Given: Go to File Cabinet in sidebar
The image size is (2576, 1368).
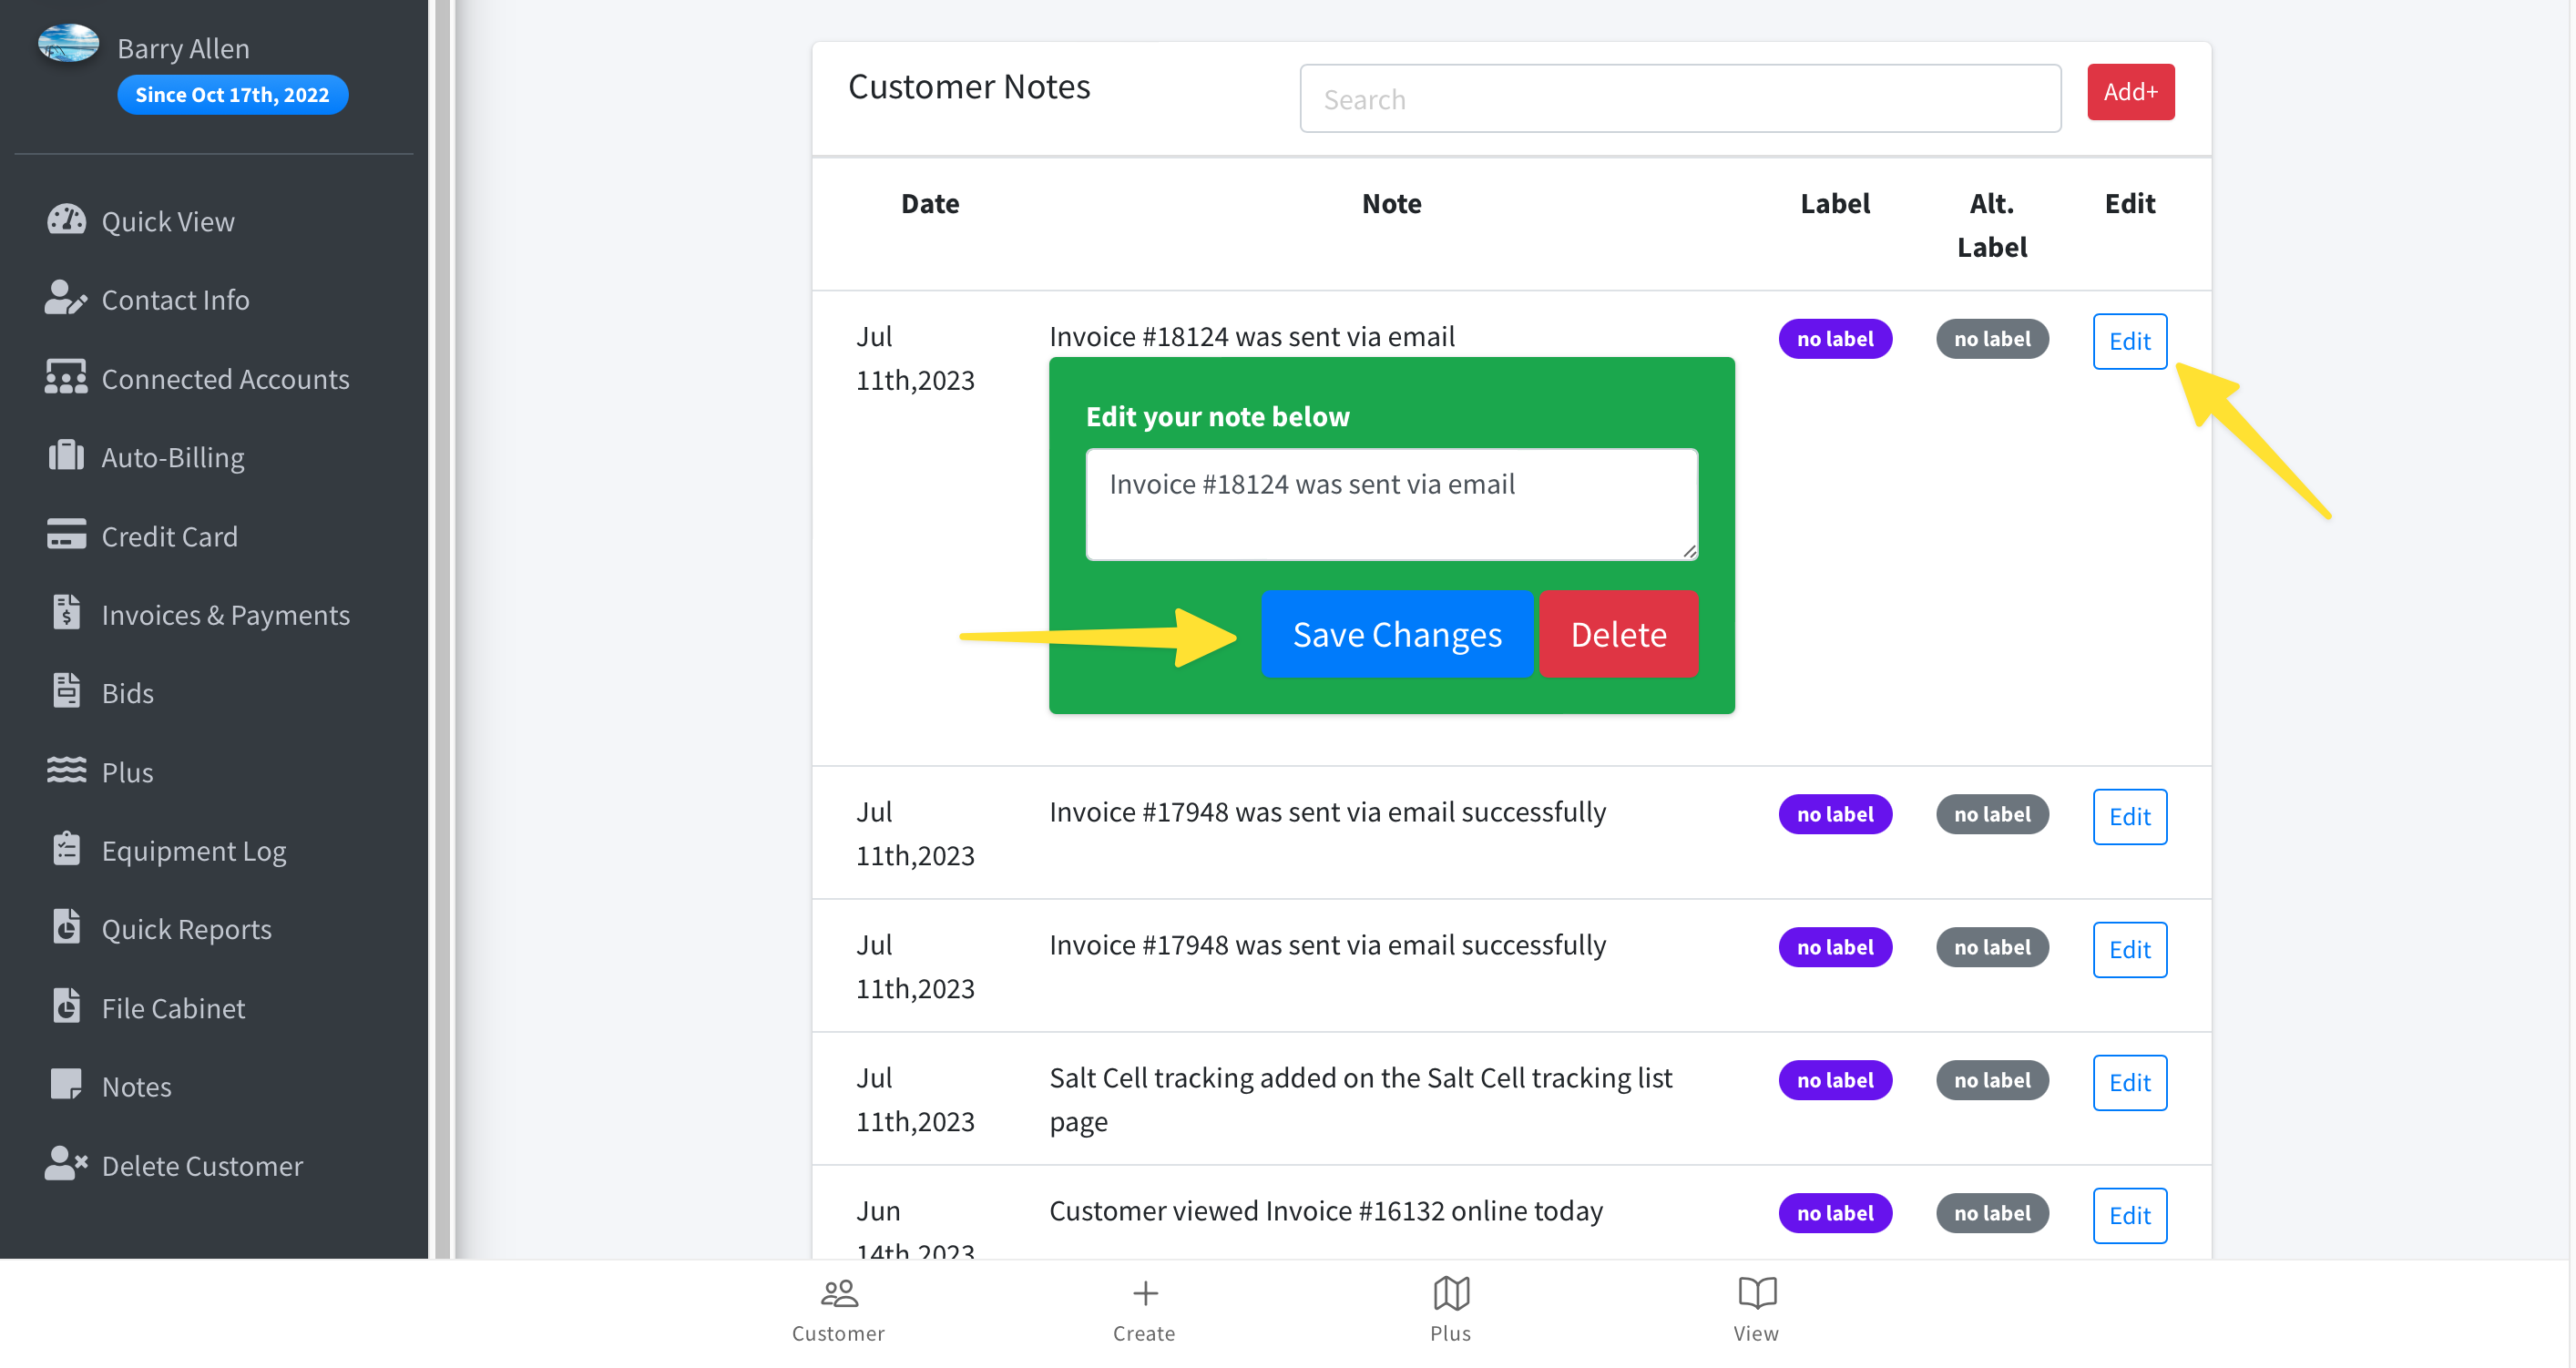Looking at the screenshot, I should coord(173,1008).
